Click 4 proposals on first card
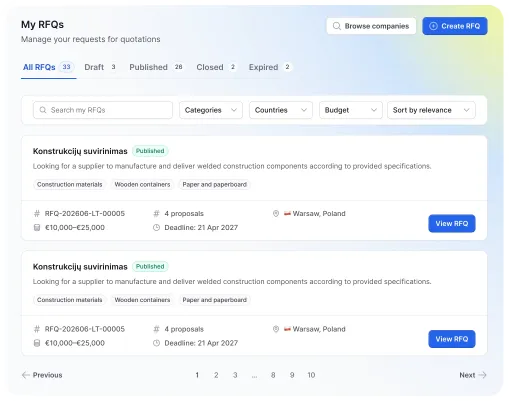Image resolution: width=509 pixels, height=401 pixels. tap(184, 213)
